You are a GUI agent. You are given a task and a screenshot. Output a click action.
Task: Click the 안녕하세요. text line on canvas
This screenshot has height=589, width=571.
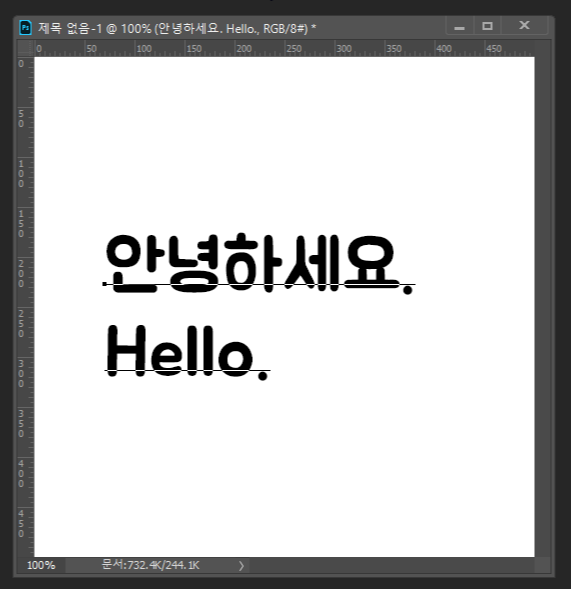260,264
